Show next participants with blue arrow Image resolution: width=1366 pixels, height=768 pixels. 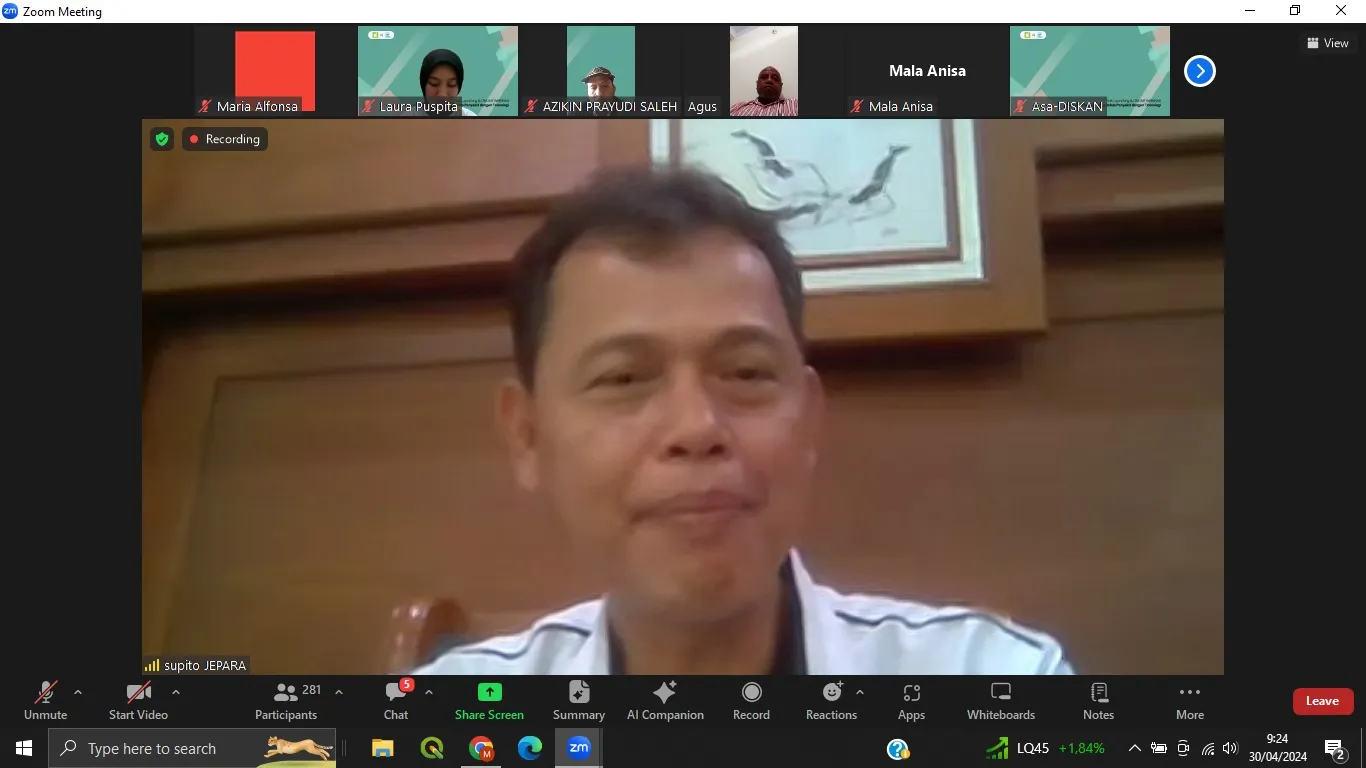[1199, 71]
